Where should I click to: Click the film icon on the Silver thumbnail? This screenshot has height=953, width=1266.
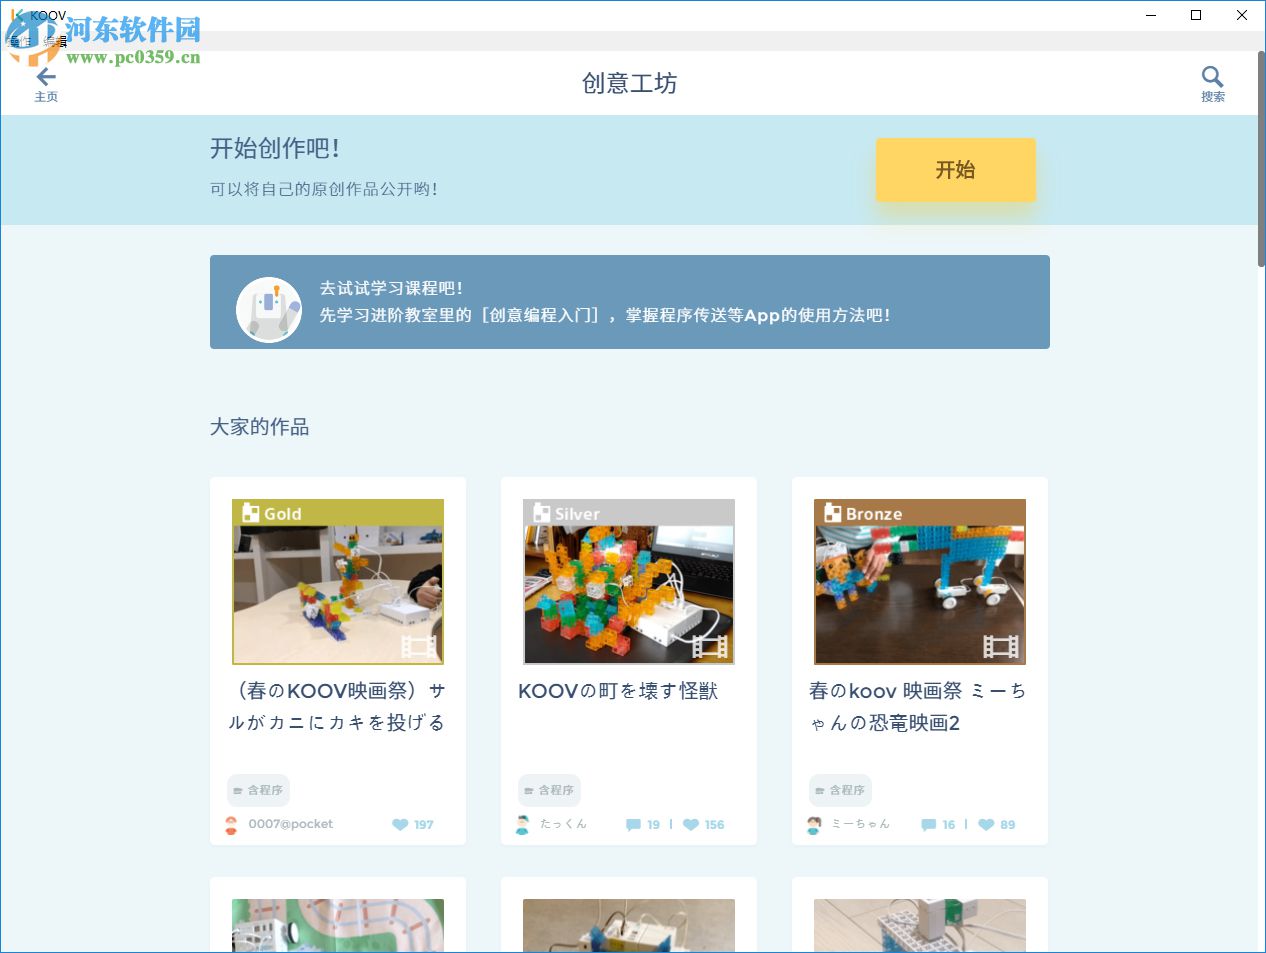coord(710,646)
